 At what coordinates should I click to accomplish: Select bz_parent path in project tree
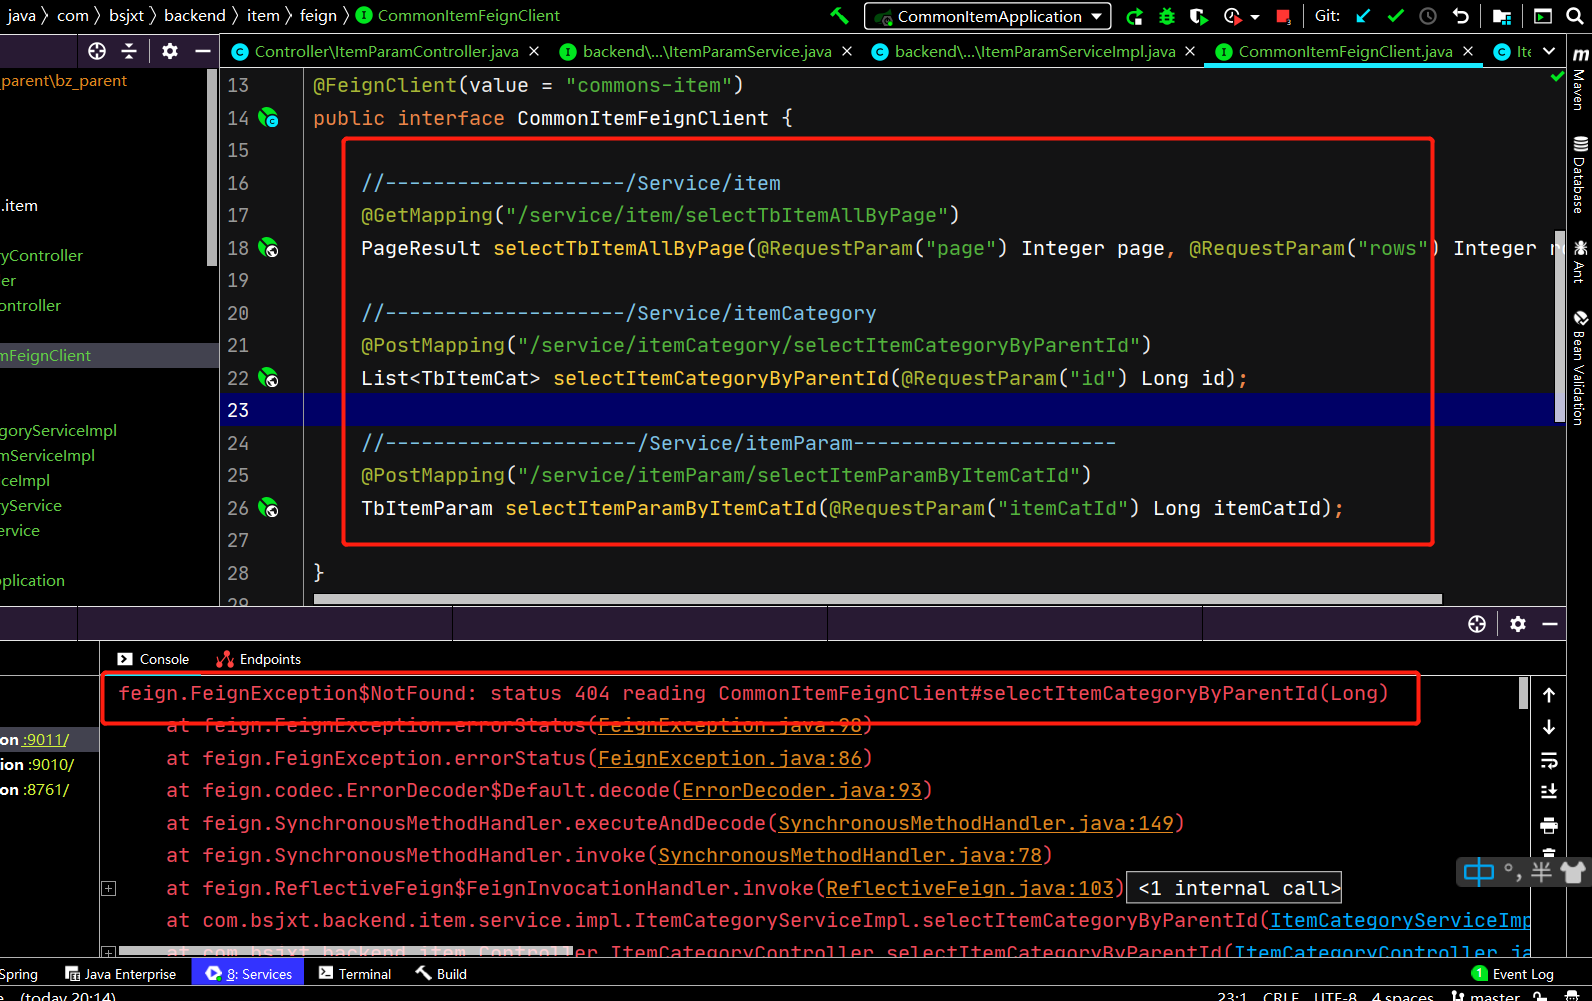tap(64, 81)
